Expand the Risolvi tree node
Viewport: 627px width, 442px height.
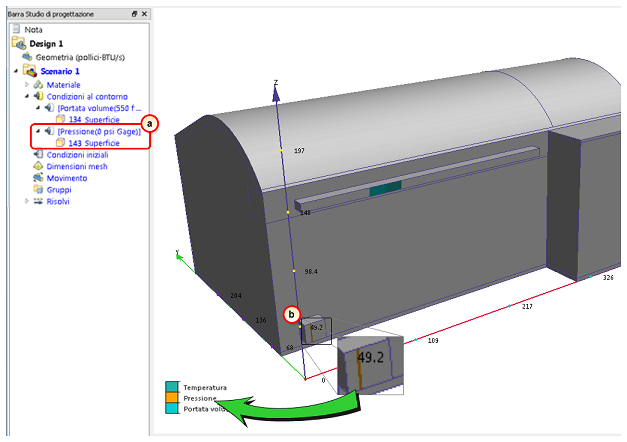coord(27,201)
